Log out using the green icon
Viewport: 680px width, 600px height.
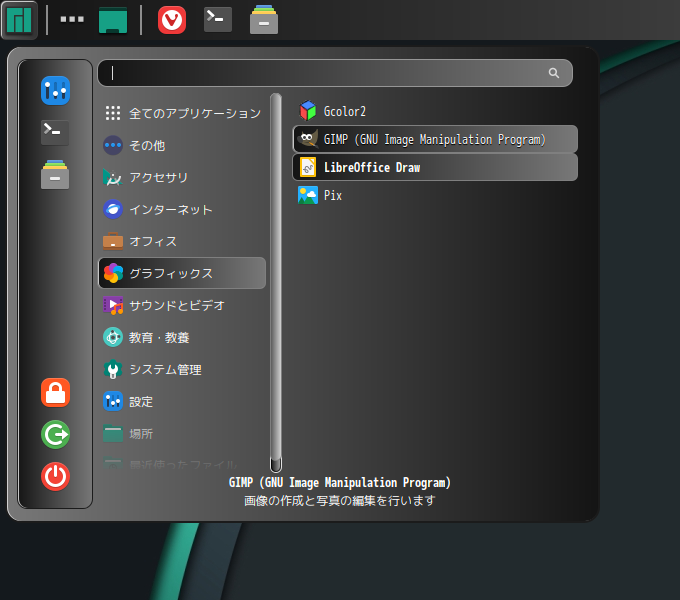pyautogui.click(x=55, y=434)
